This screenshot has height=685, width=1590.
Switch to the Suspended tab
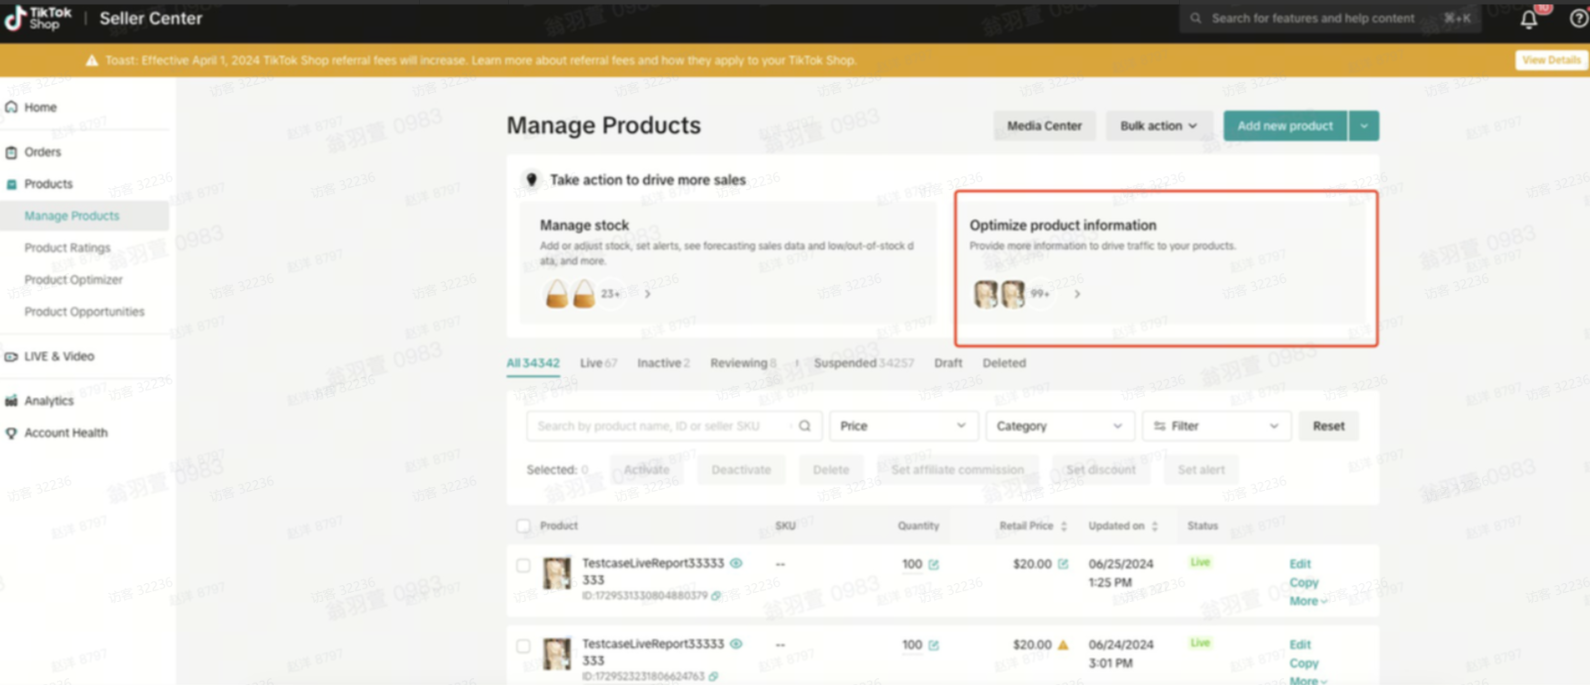pyautogui.click(x=864, y=363)
